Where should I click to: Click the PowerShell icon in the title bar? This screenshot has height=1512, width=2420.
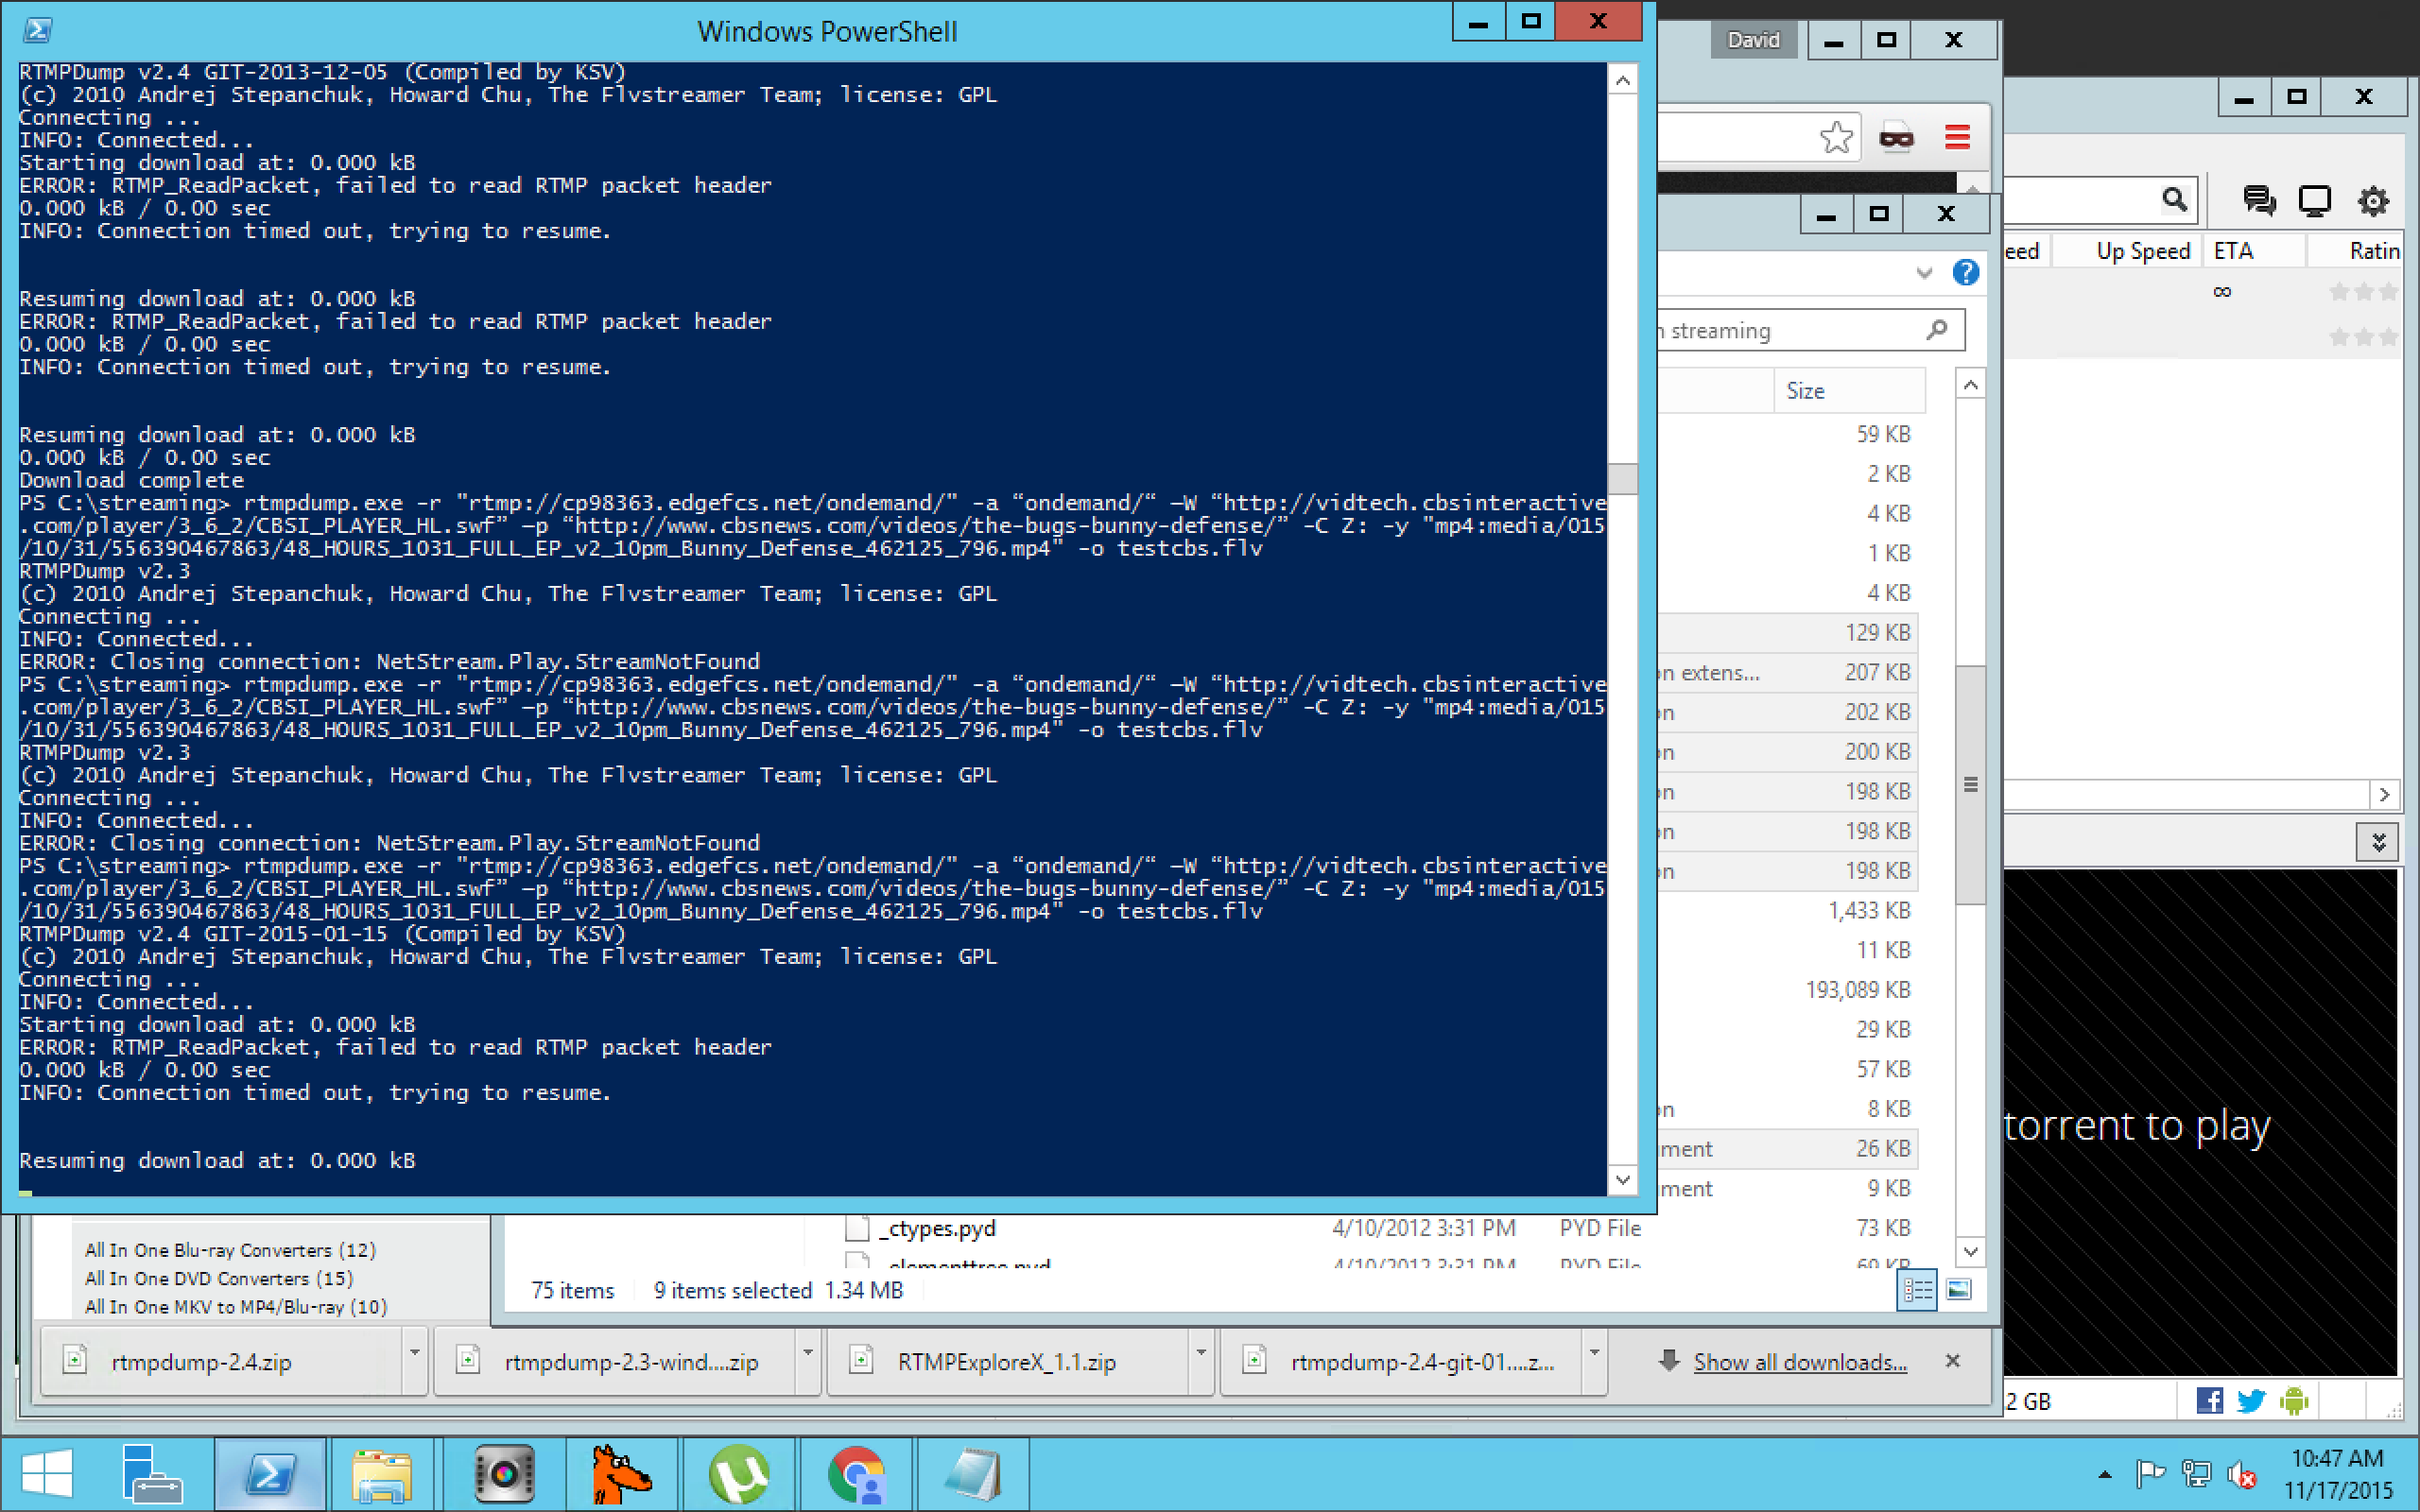(x=37, y=31)
